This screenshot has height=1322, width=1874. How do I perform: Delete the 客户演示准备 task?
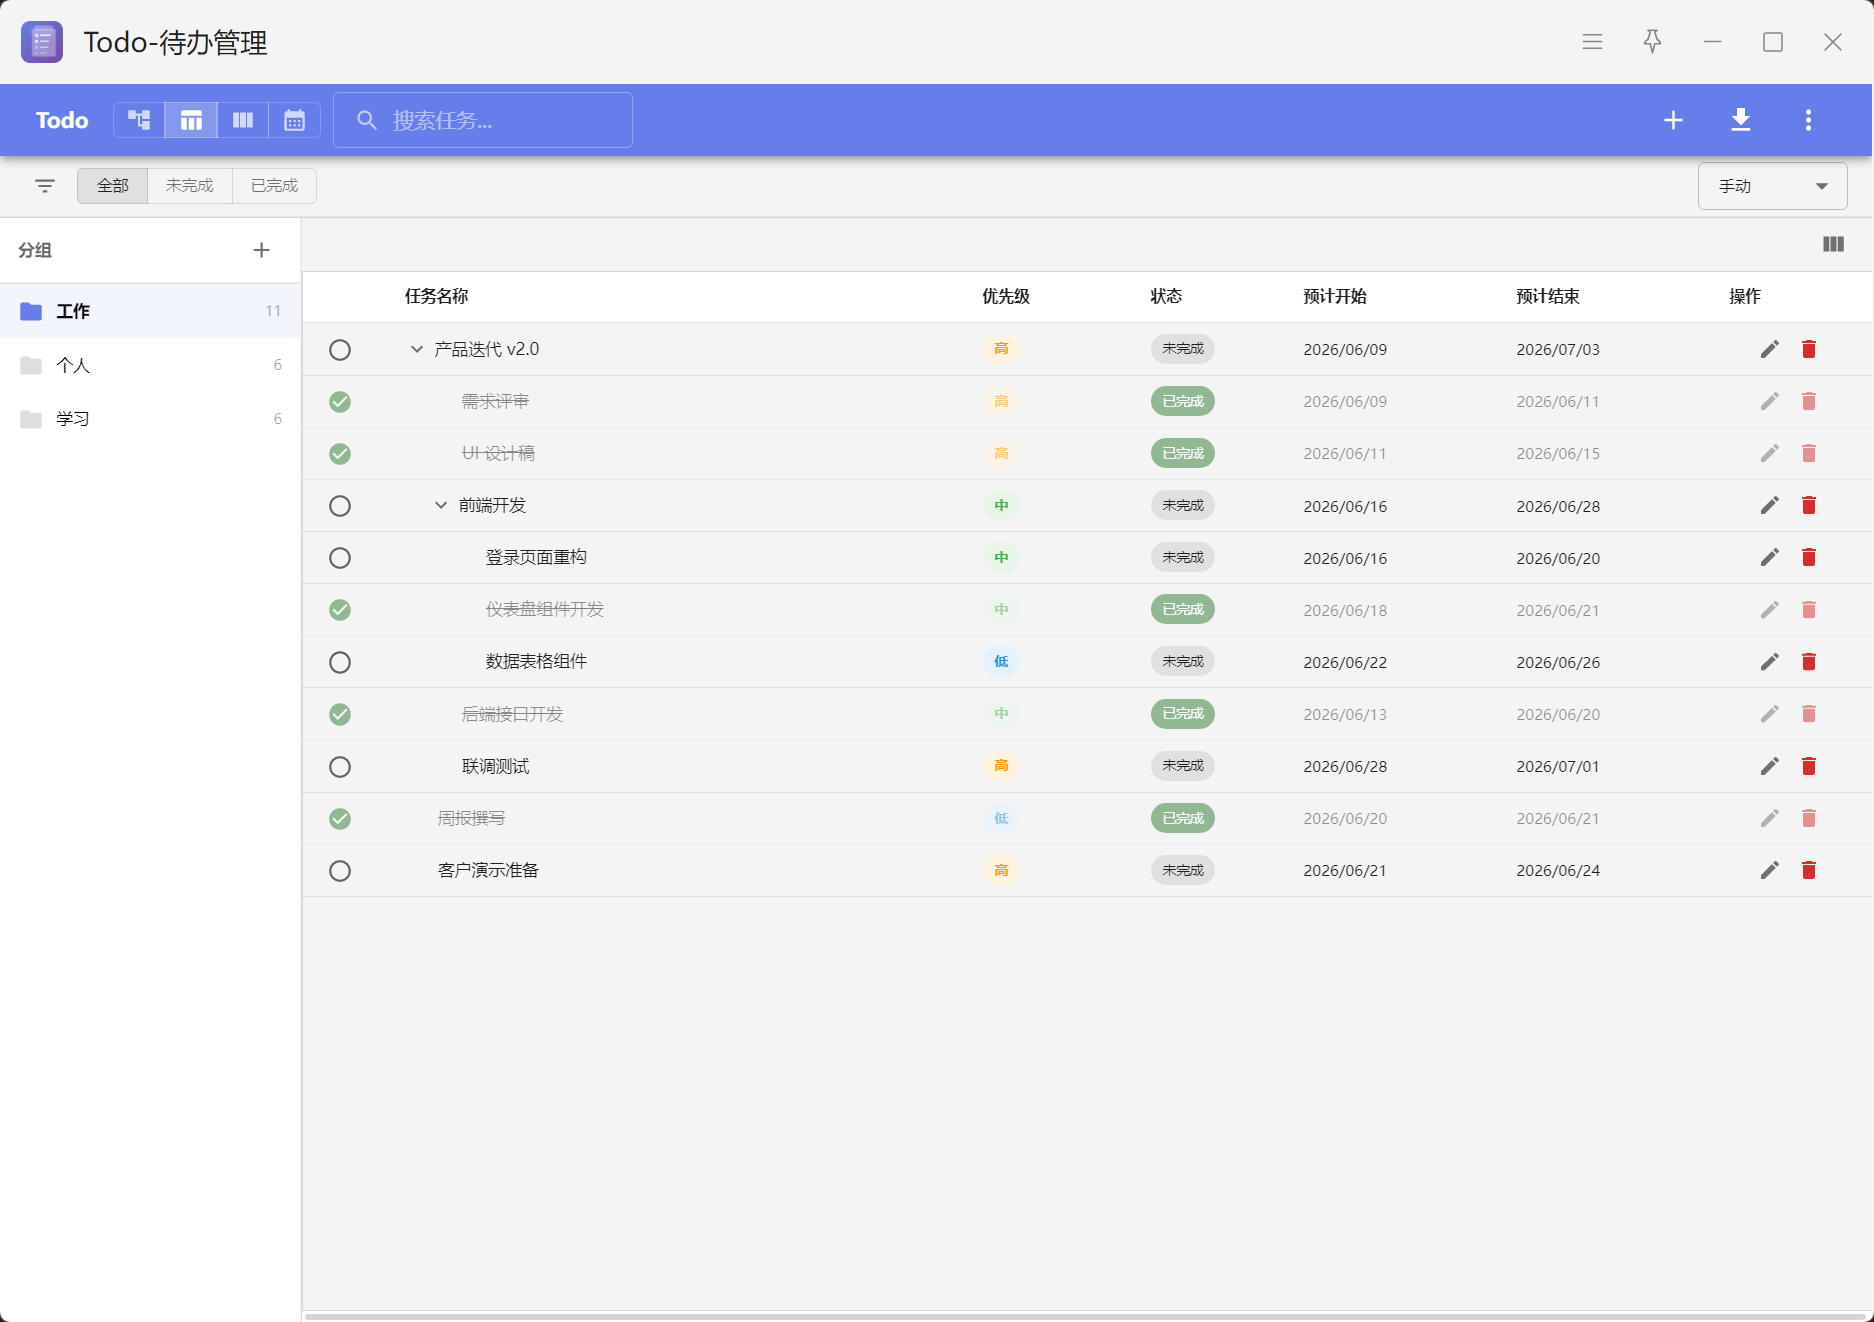pyautogui.click(x=1809, y=870)
